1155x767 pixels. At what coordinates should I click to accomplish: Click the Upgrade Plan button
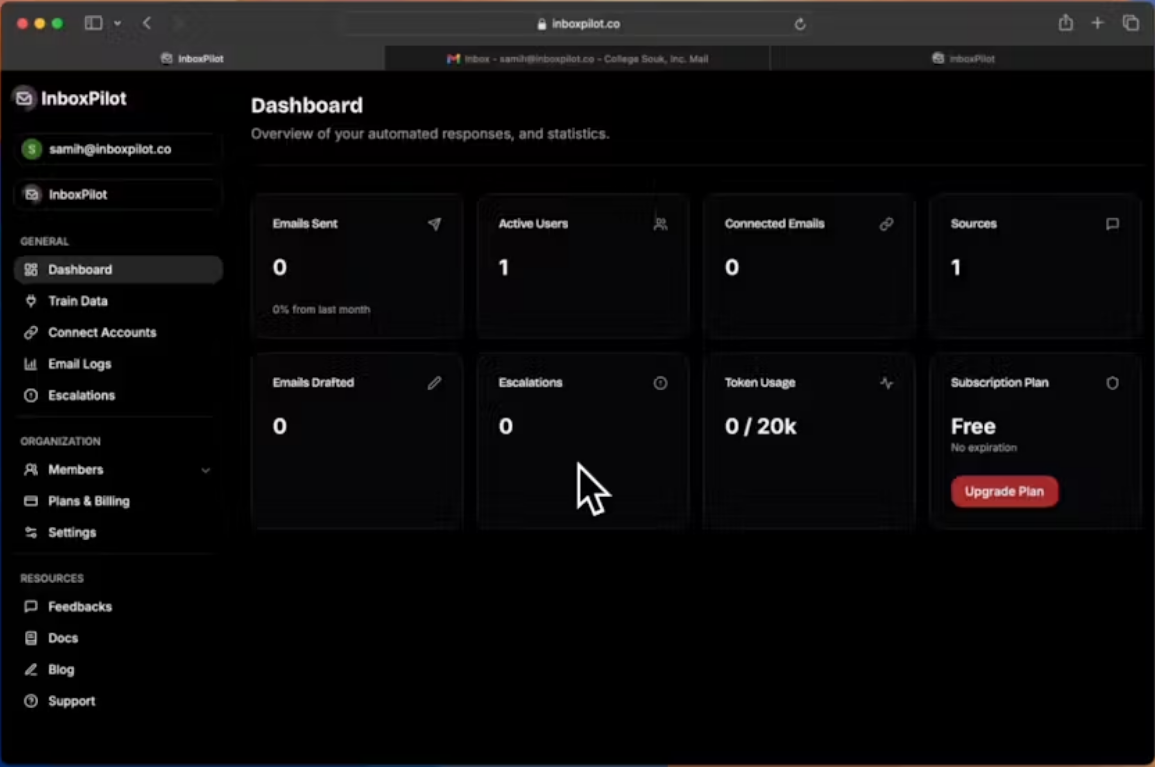1004,491
